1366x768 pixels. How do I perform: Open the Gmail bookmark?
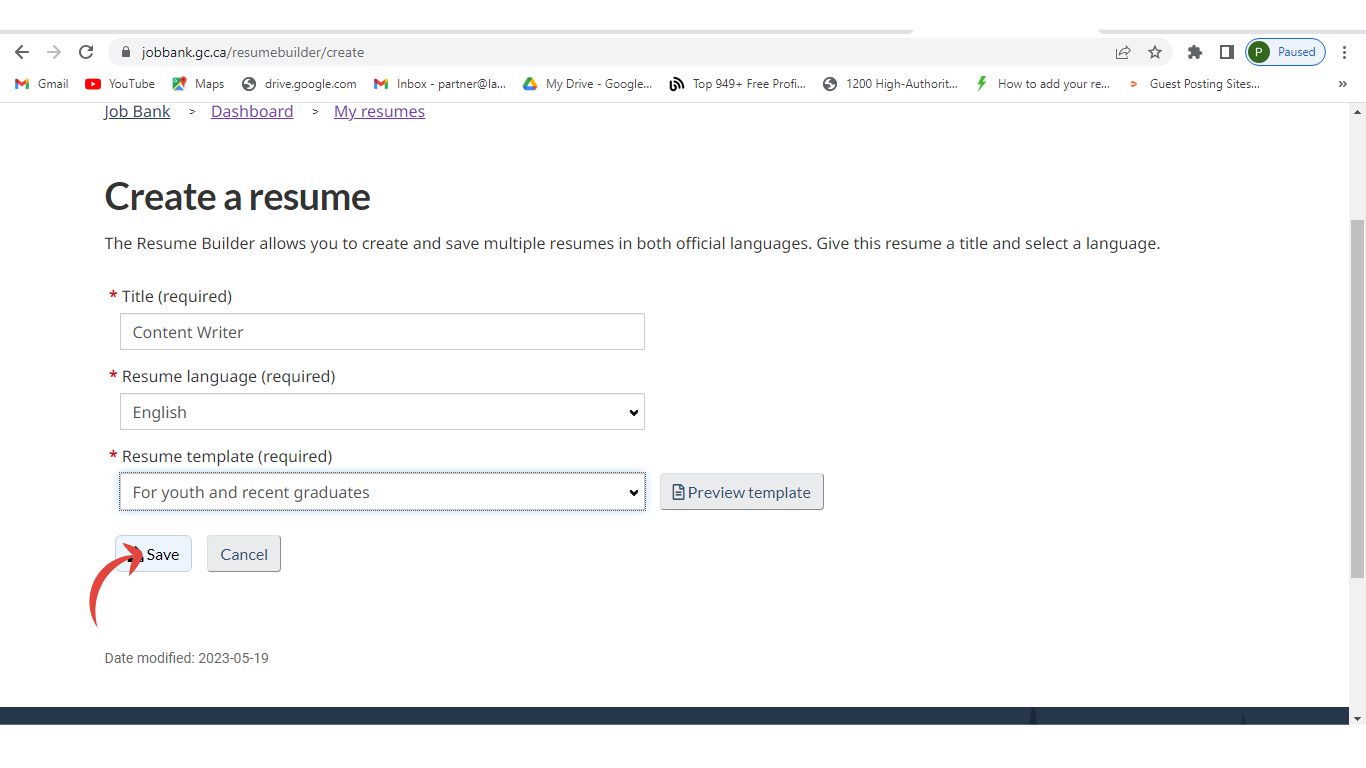click(x=42, y=84)
